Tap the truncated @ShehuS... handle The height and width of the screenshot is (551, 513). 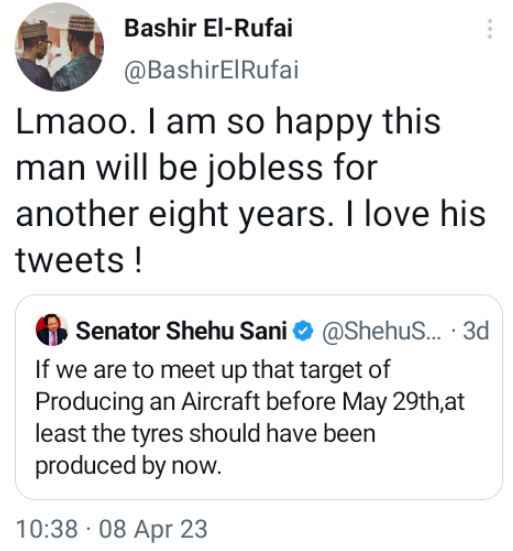tap(381, 331)
